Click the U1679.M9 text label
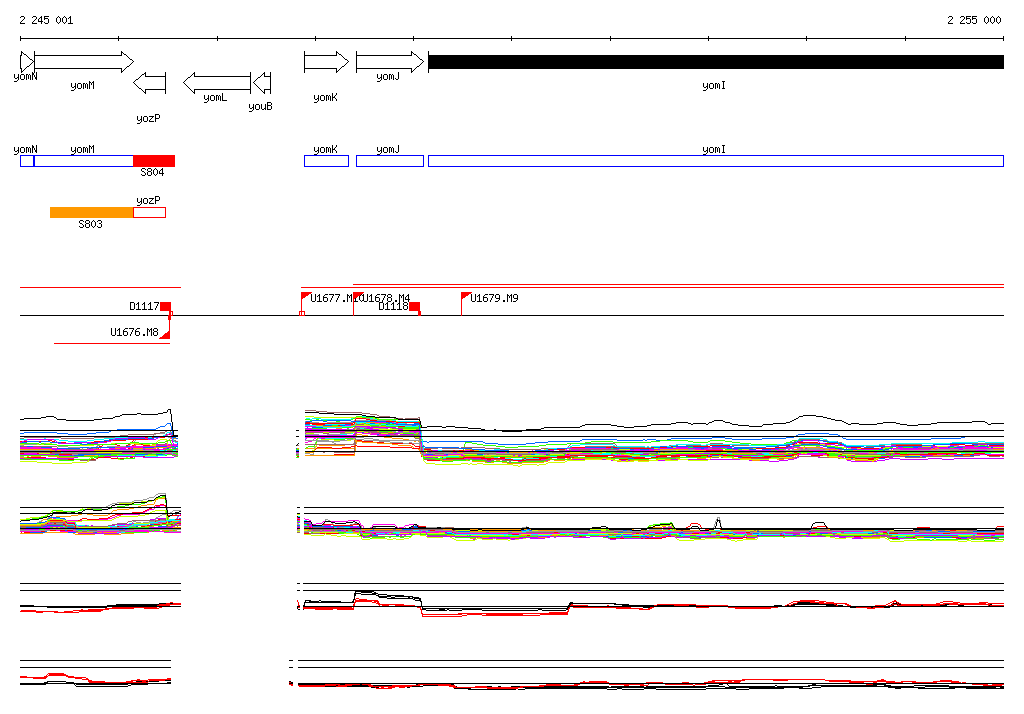Image resolution: width=1024 pixels, height=714 pixels. (x=494, y=298)
